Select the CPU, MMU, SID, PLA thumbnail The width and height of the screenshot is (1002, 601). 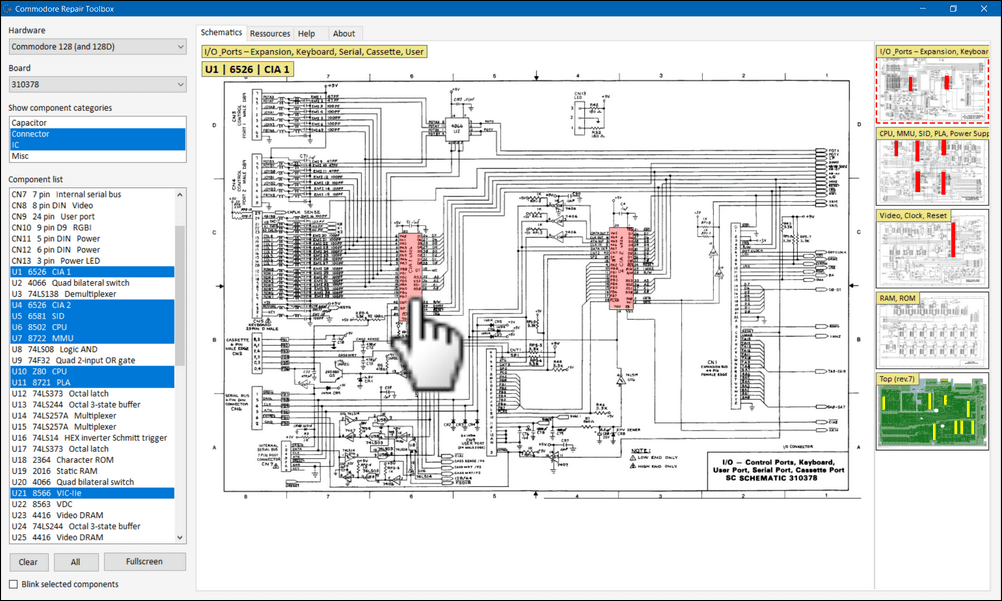click(932, 166)
